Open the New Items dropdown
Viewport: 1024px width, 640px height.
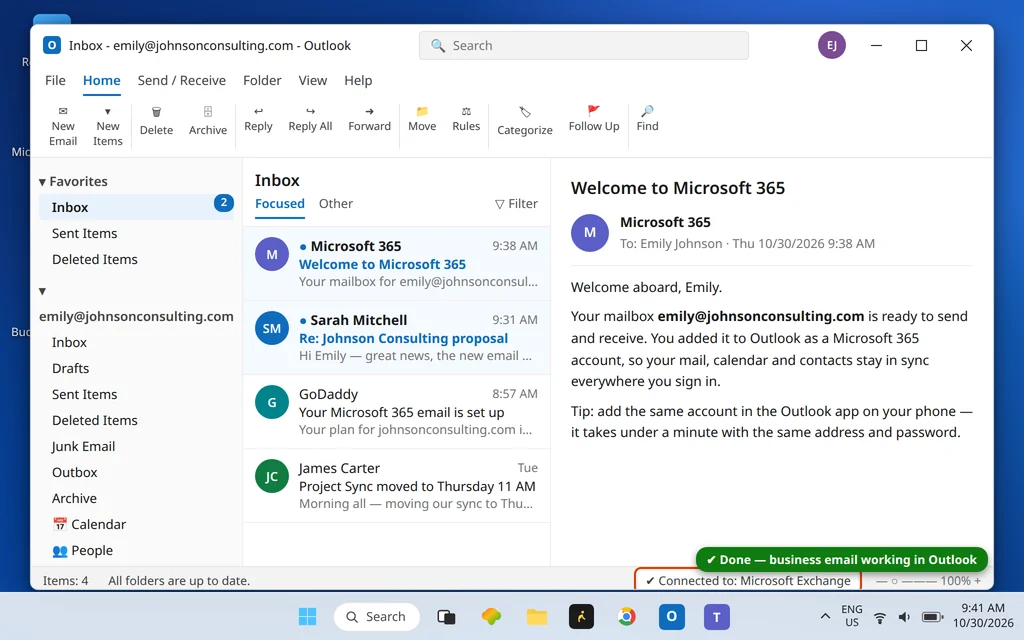(108, 126)
